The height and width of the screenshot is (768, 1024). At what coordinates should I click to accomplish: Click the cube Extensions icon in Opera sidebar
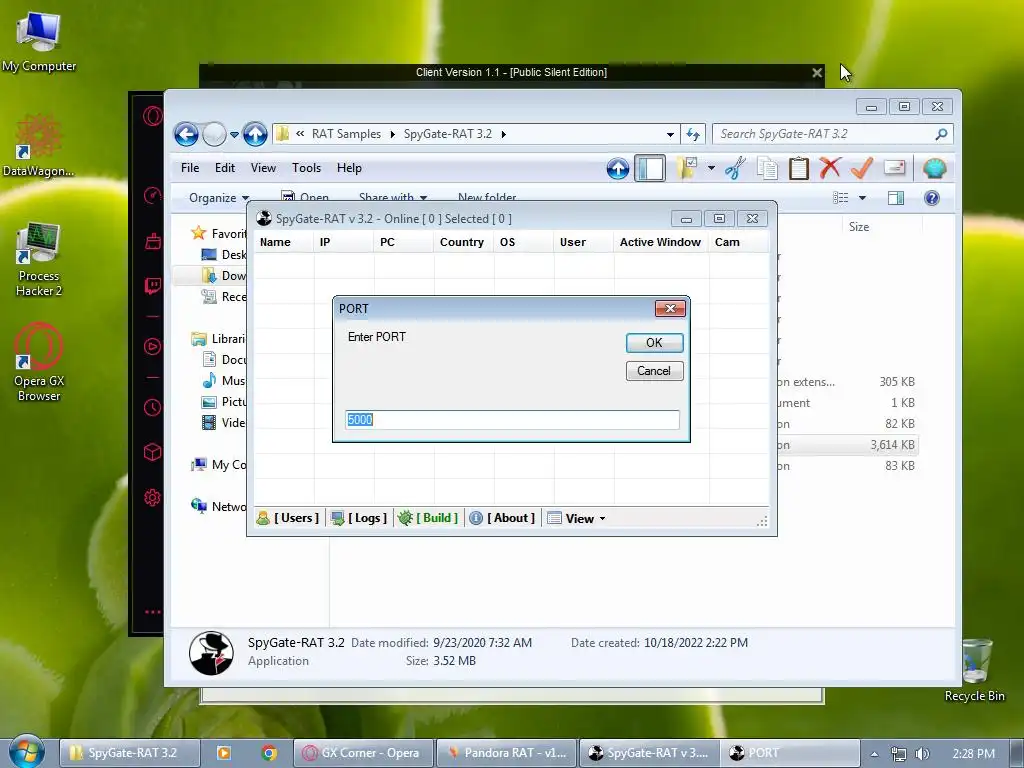(152, 452)
